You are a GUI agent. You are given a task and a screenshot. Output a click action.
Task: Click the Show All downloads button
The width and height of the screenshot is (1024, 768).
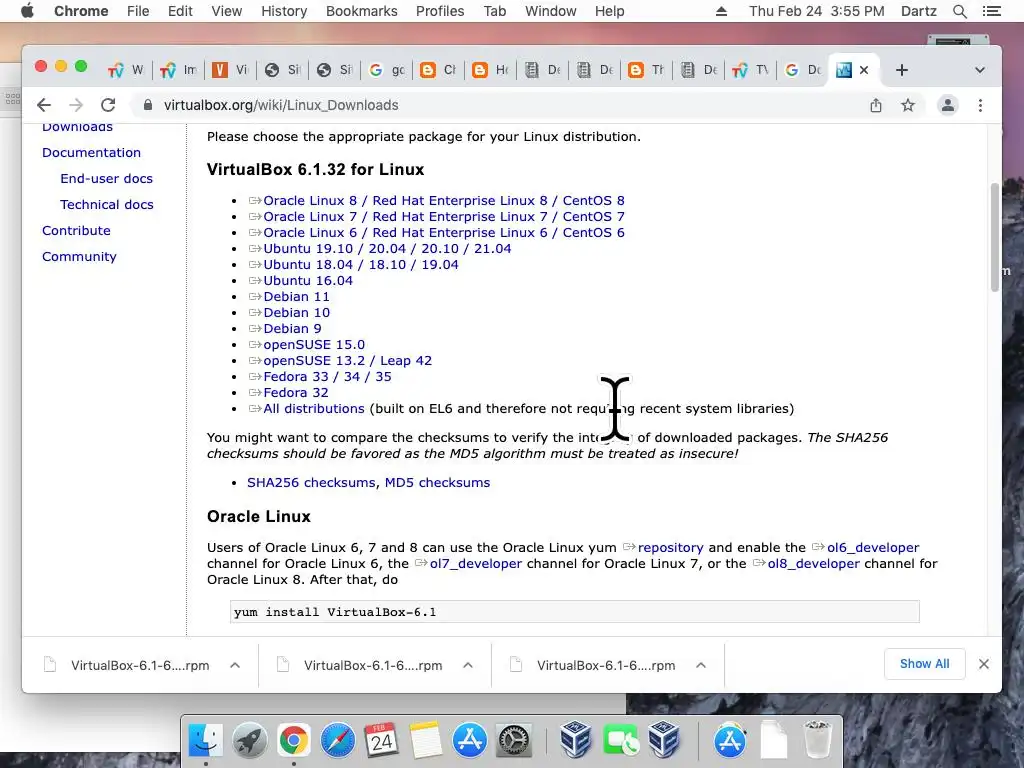[x=924, y=664]
